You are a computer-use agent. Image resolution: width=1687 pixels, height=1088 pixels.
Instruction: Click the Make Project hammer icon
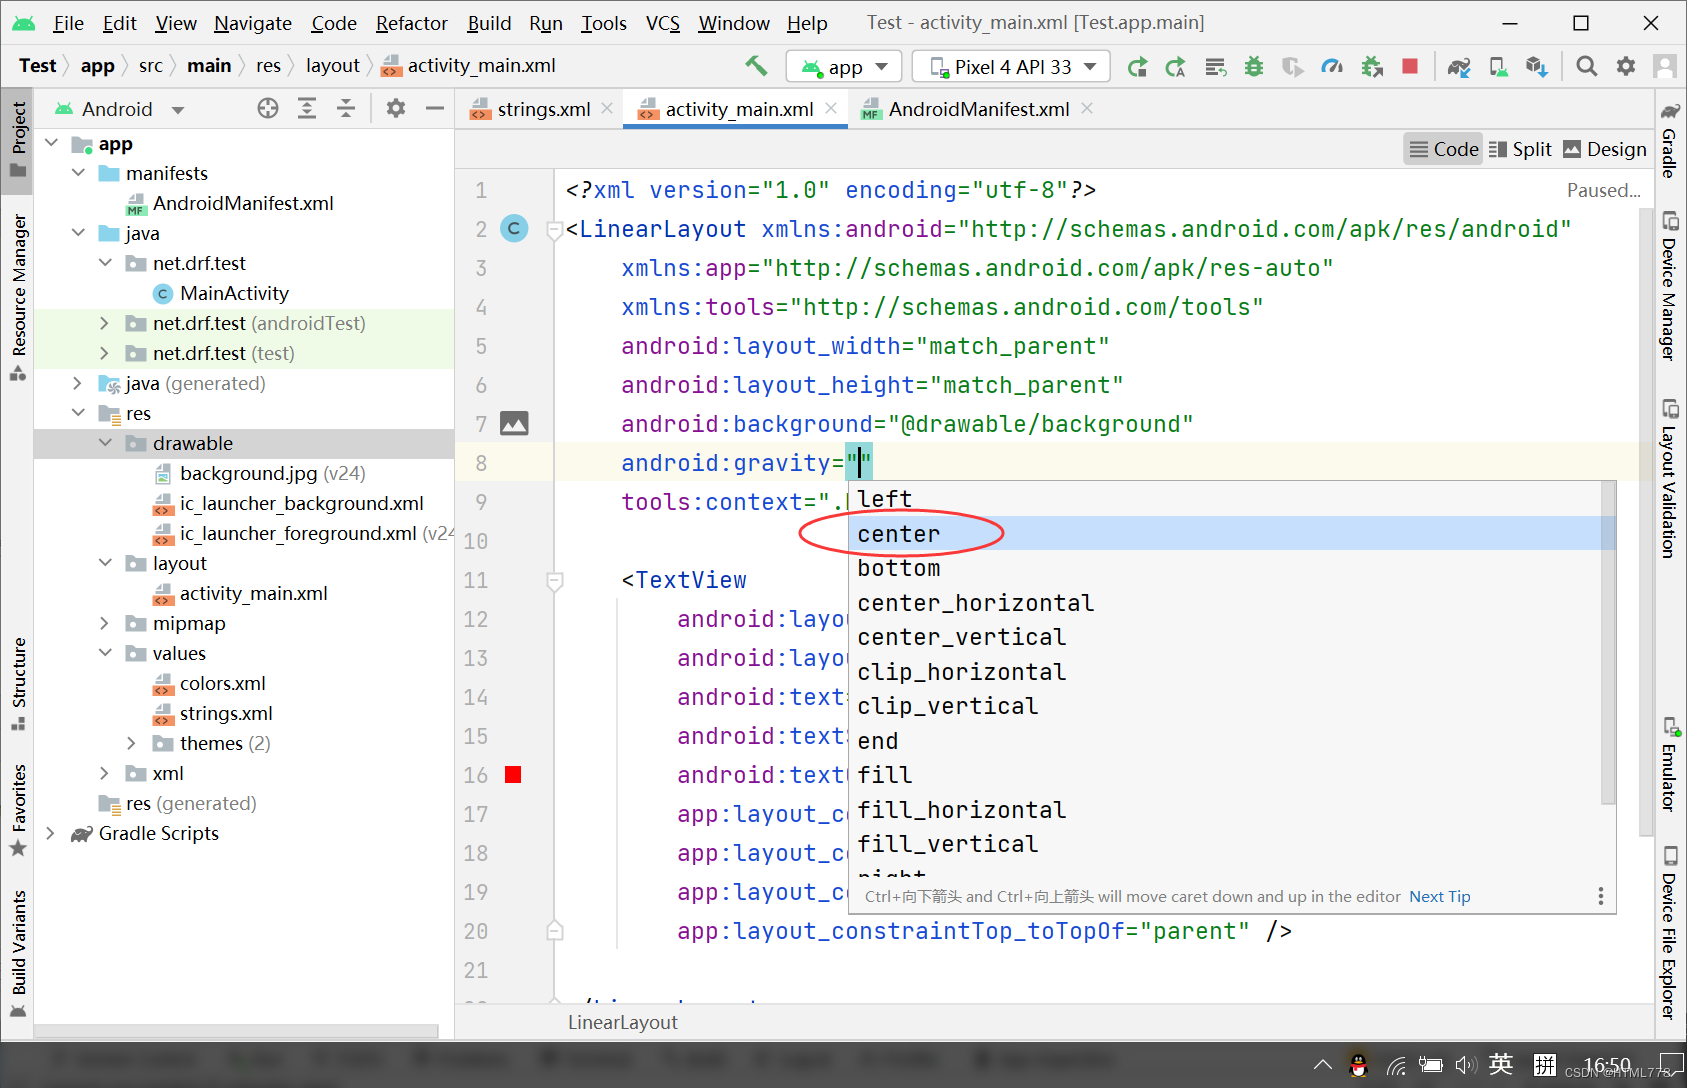756,66
